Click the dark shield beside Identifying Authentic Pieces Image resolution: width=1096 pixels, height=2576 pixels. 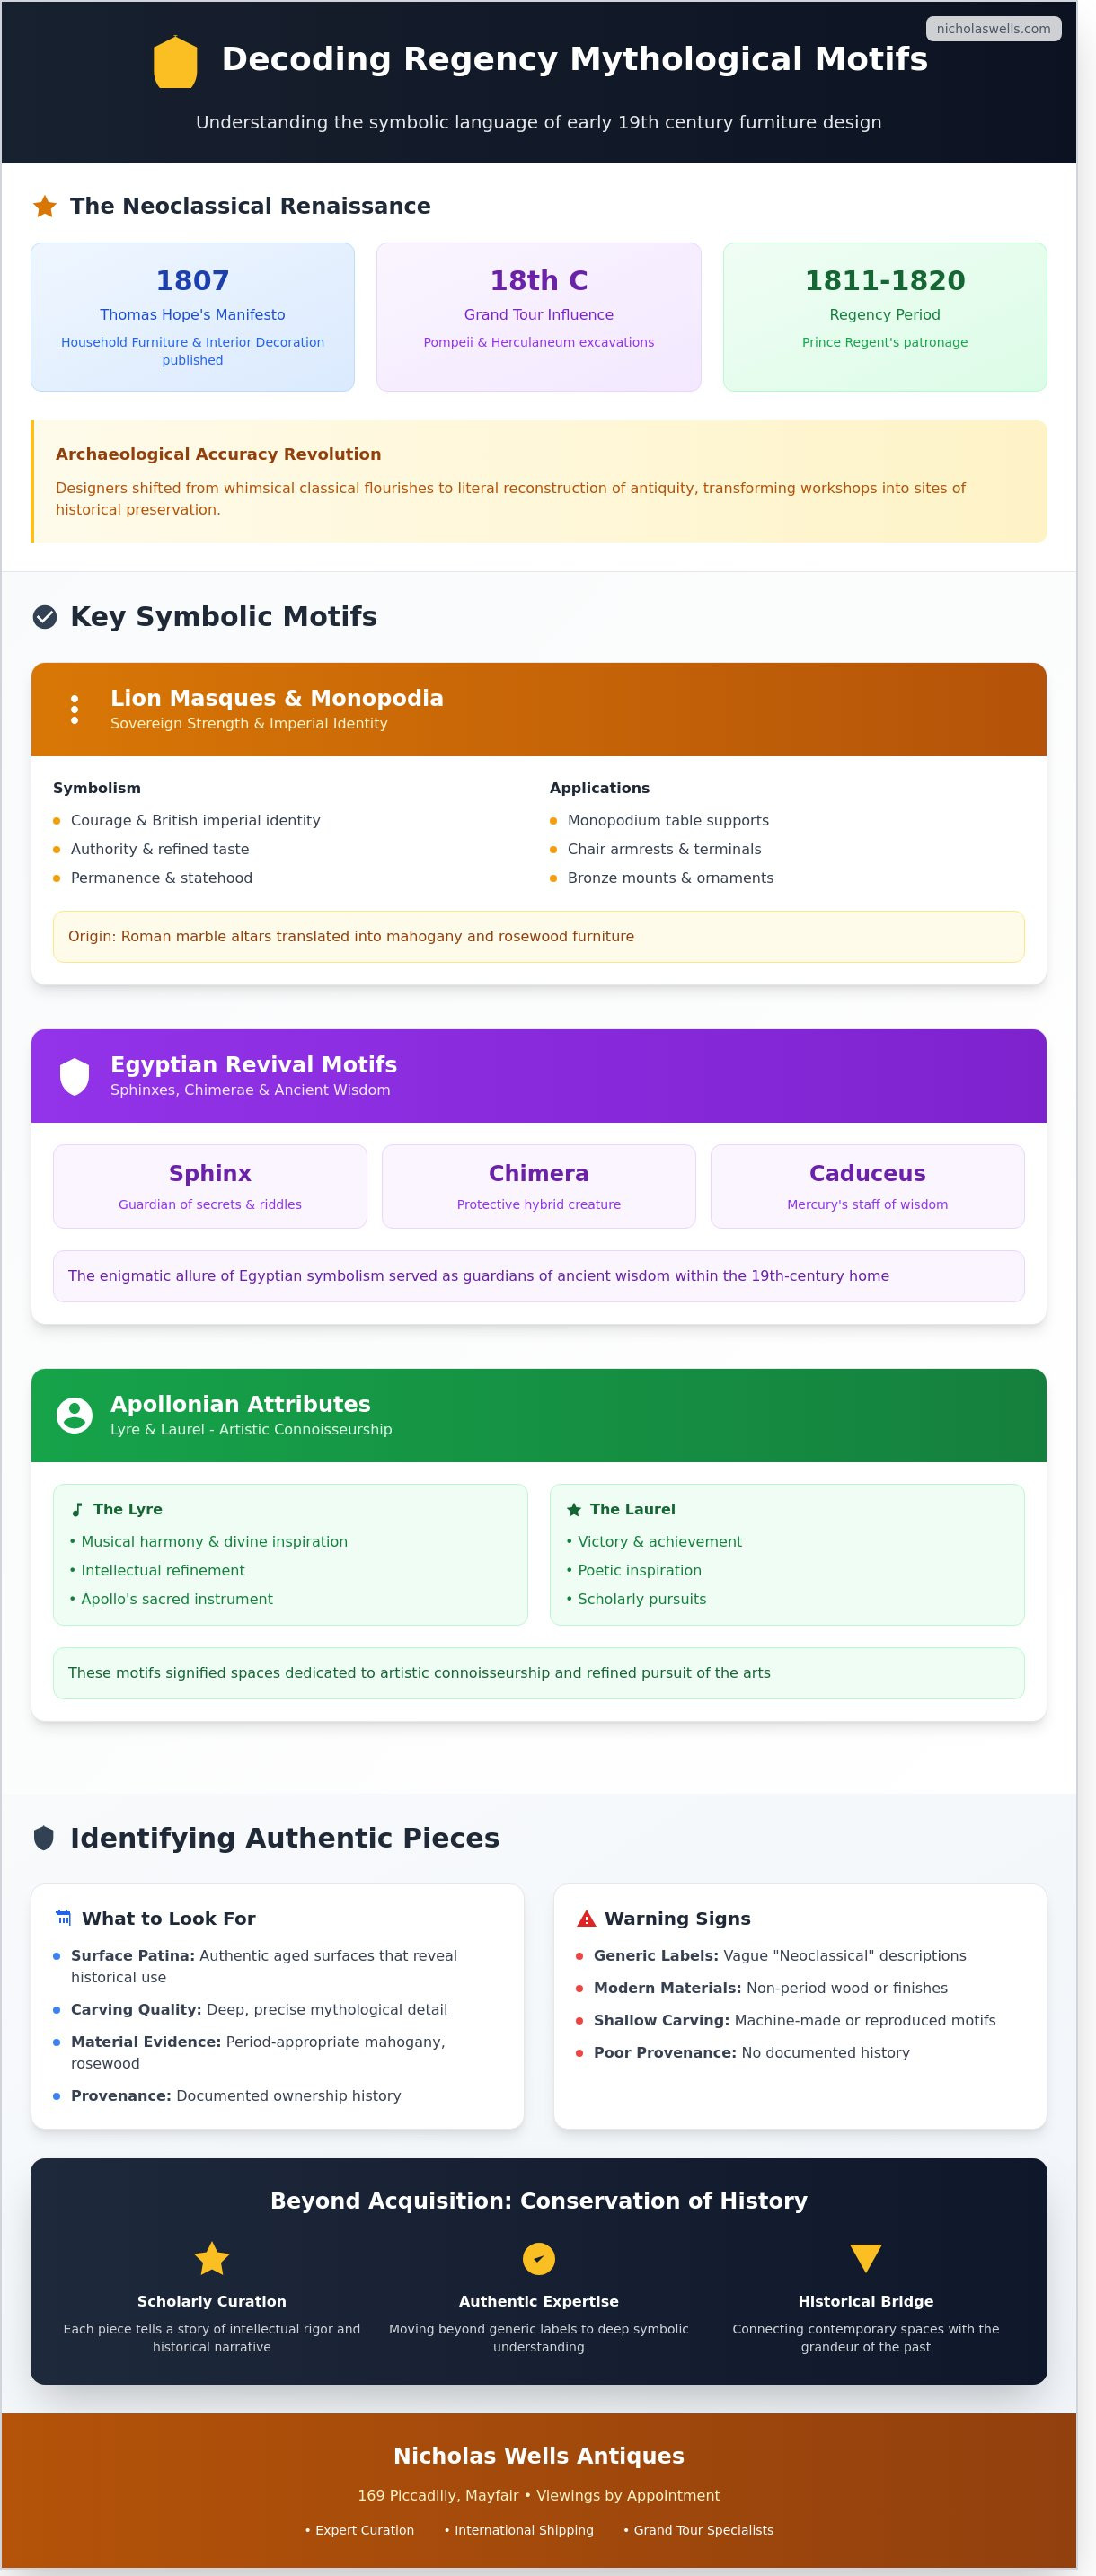[x=44, y=1838]
